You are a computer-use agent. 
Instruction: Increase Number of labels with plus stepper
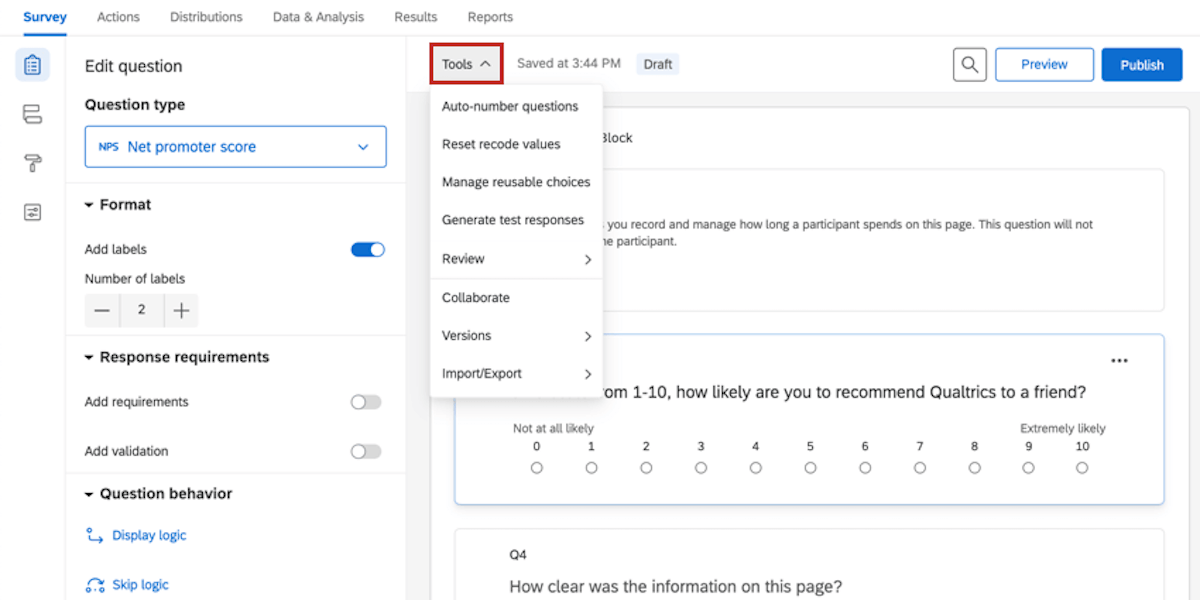point(181,311)
